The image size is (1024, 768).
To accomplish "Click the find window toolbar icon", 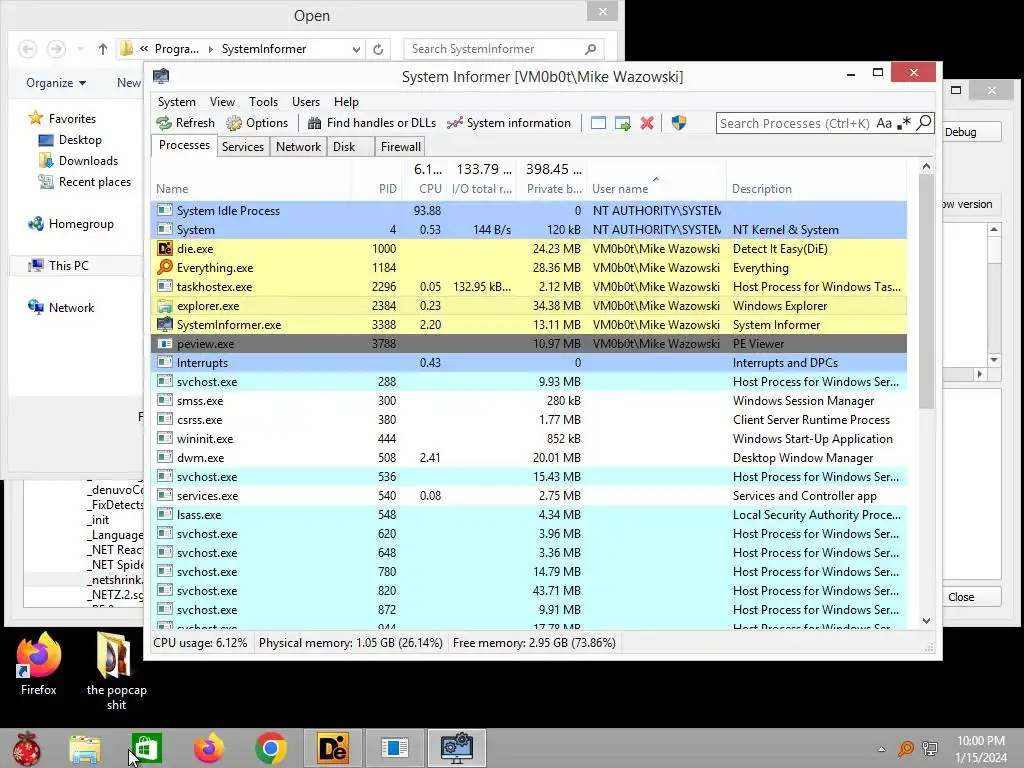I will tap(598, 123).
